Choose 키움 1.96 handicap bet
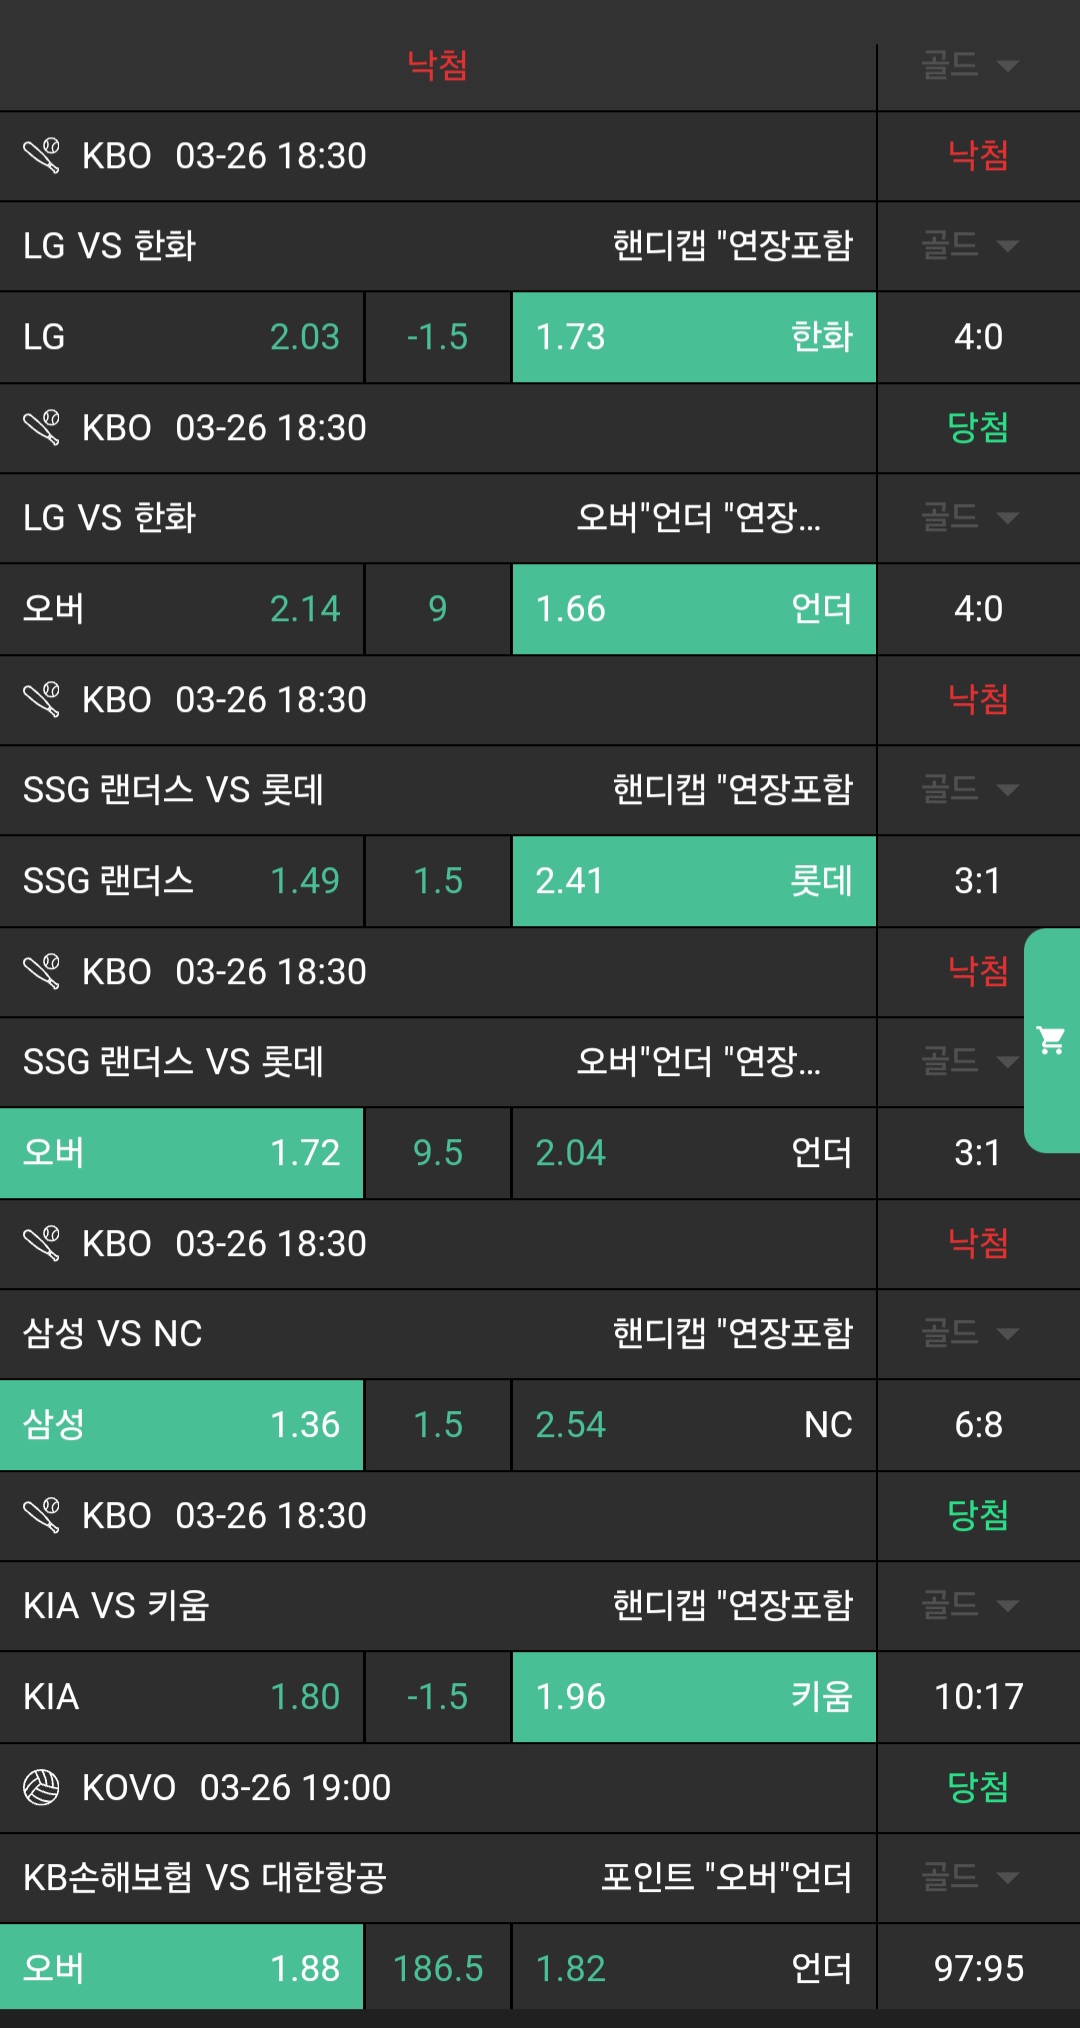Screen dimensions: 1080x2028 (x=694, y=1697)
